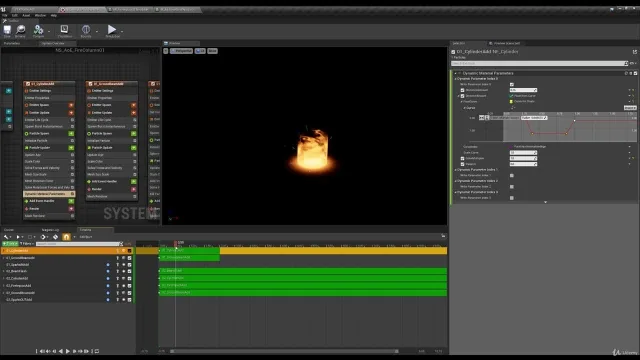
Task: Click the timeline wrench actions icon
Action: pos(6,237)
